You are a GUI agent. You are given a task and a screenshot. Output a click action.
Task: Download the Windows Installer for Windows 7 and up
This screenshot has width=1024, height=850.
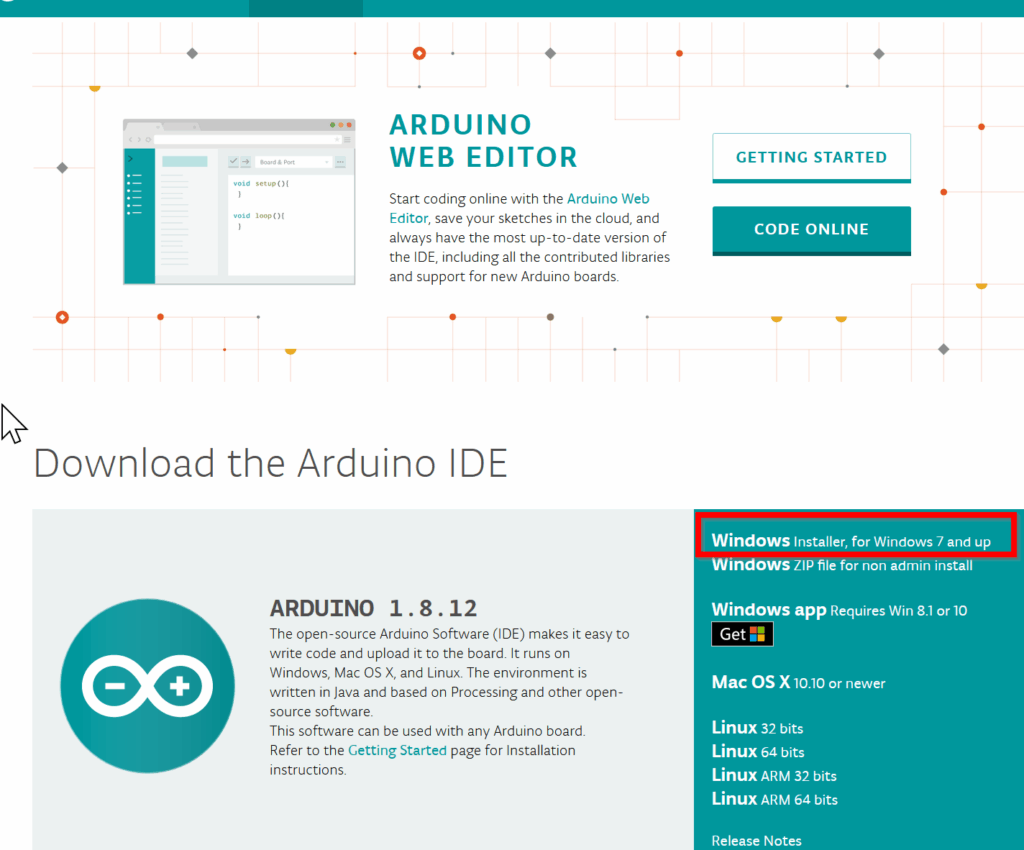coord(850,541)
